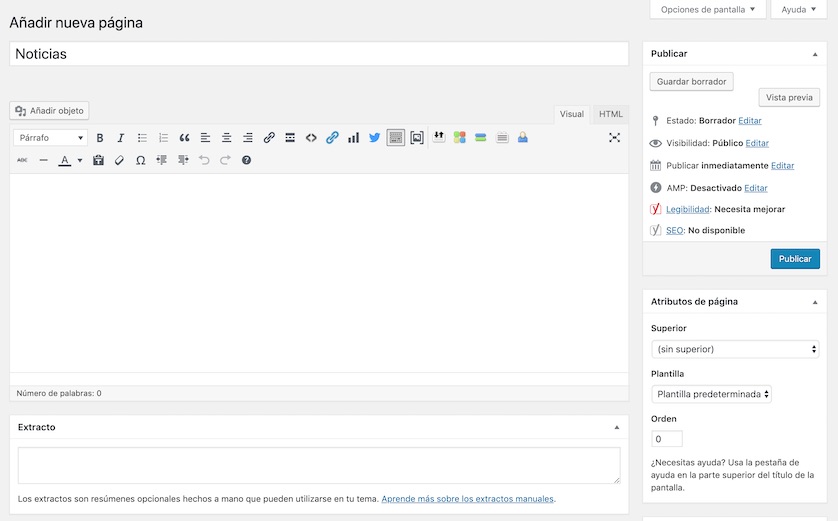Insert a special character with omega icon
838x521 pixels.
point(140,160)
